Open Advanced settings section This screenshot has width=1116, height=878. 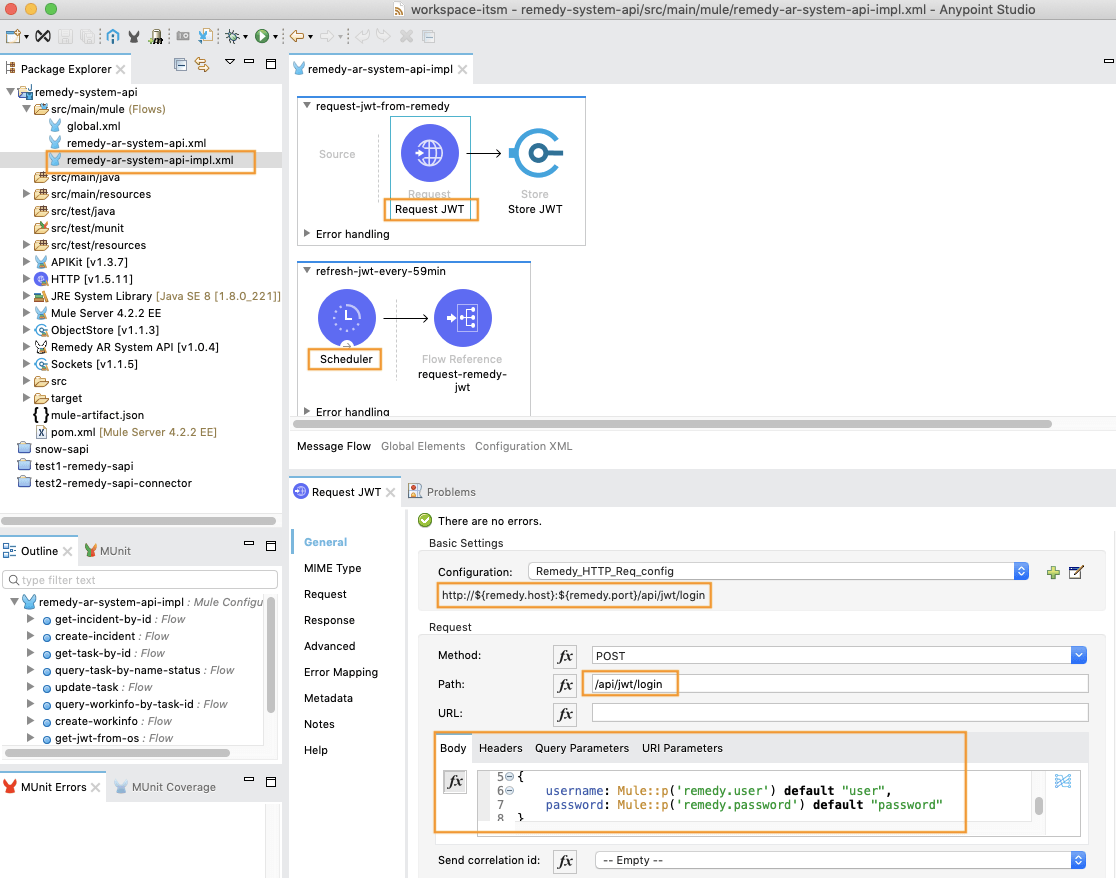tap(330, 646)
